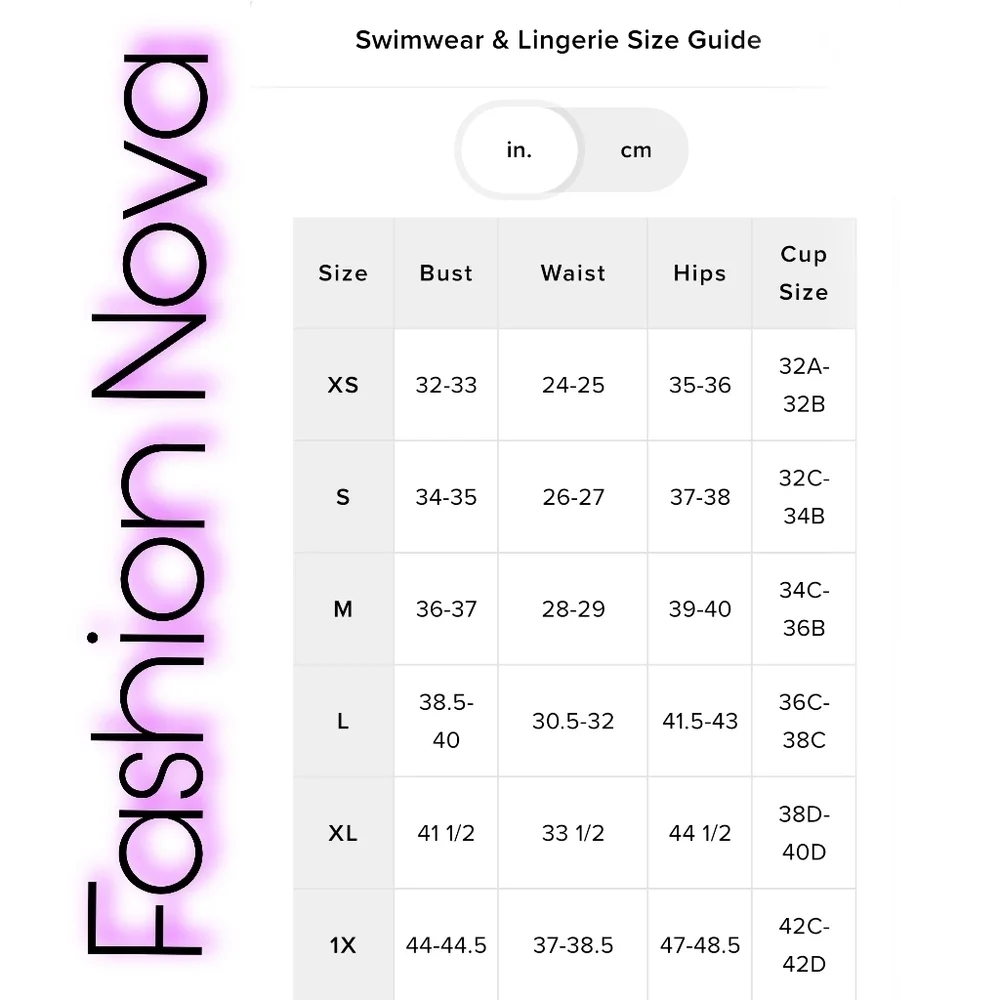1000x1000 pixels.
Task: Select the XS size row label
Action: pos(343,385)
